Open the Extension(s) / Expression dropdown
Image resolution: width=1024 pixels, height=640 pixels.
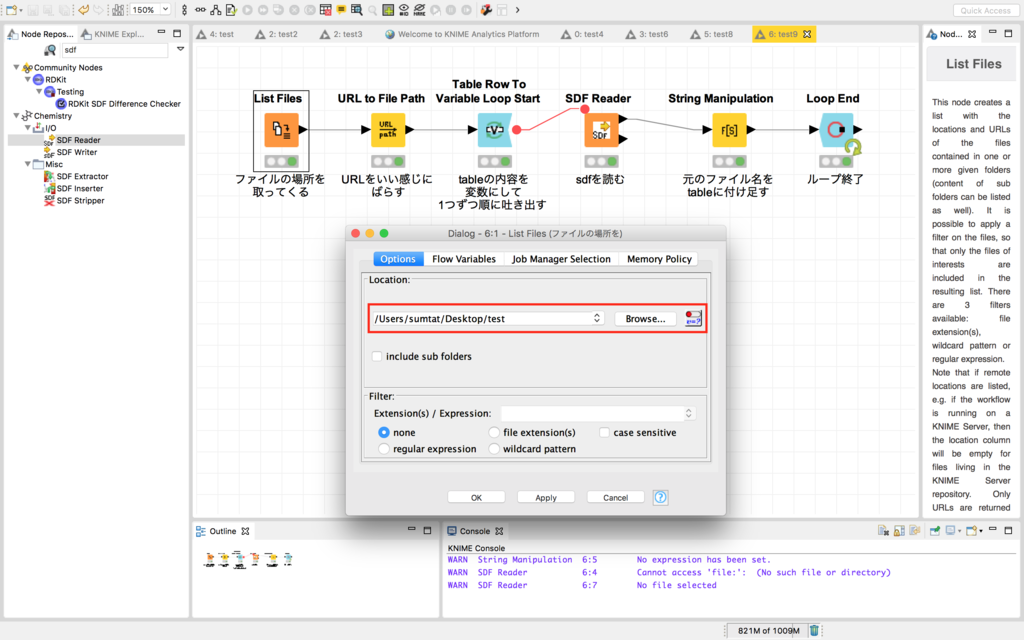[688, 413]
